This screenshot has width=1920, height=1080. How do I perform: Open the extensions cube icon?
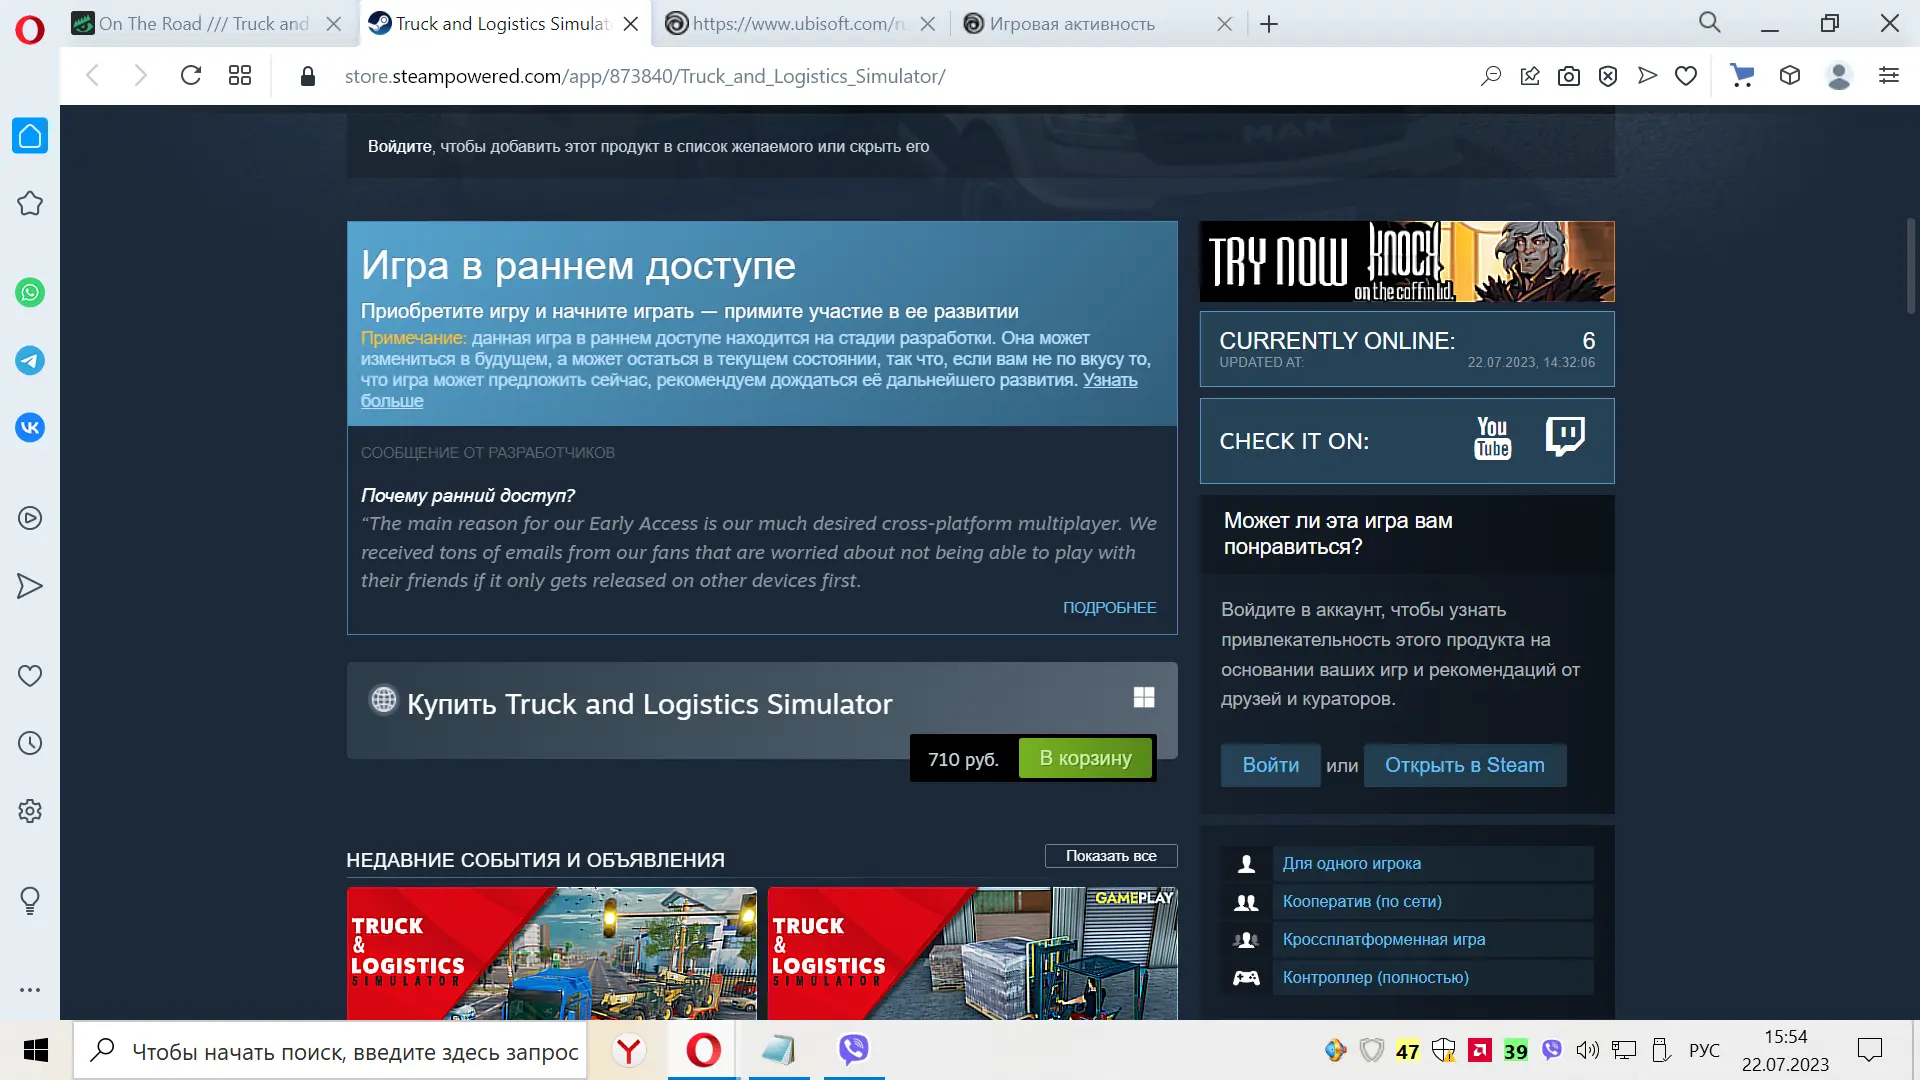click(x=1790, y=76)
